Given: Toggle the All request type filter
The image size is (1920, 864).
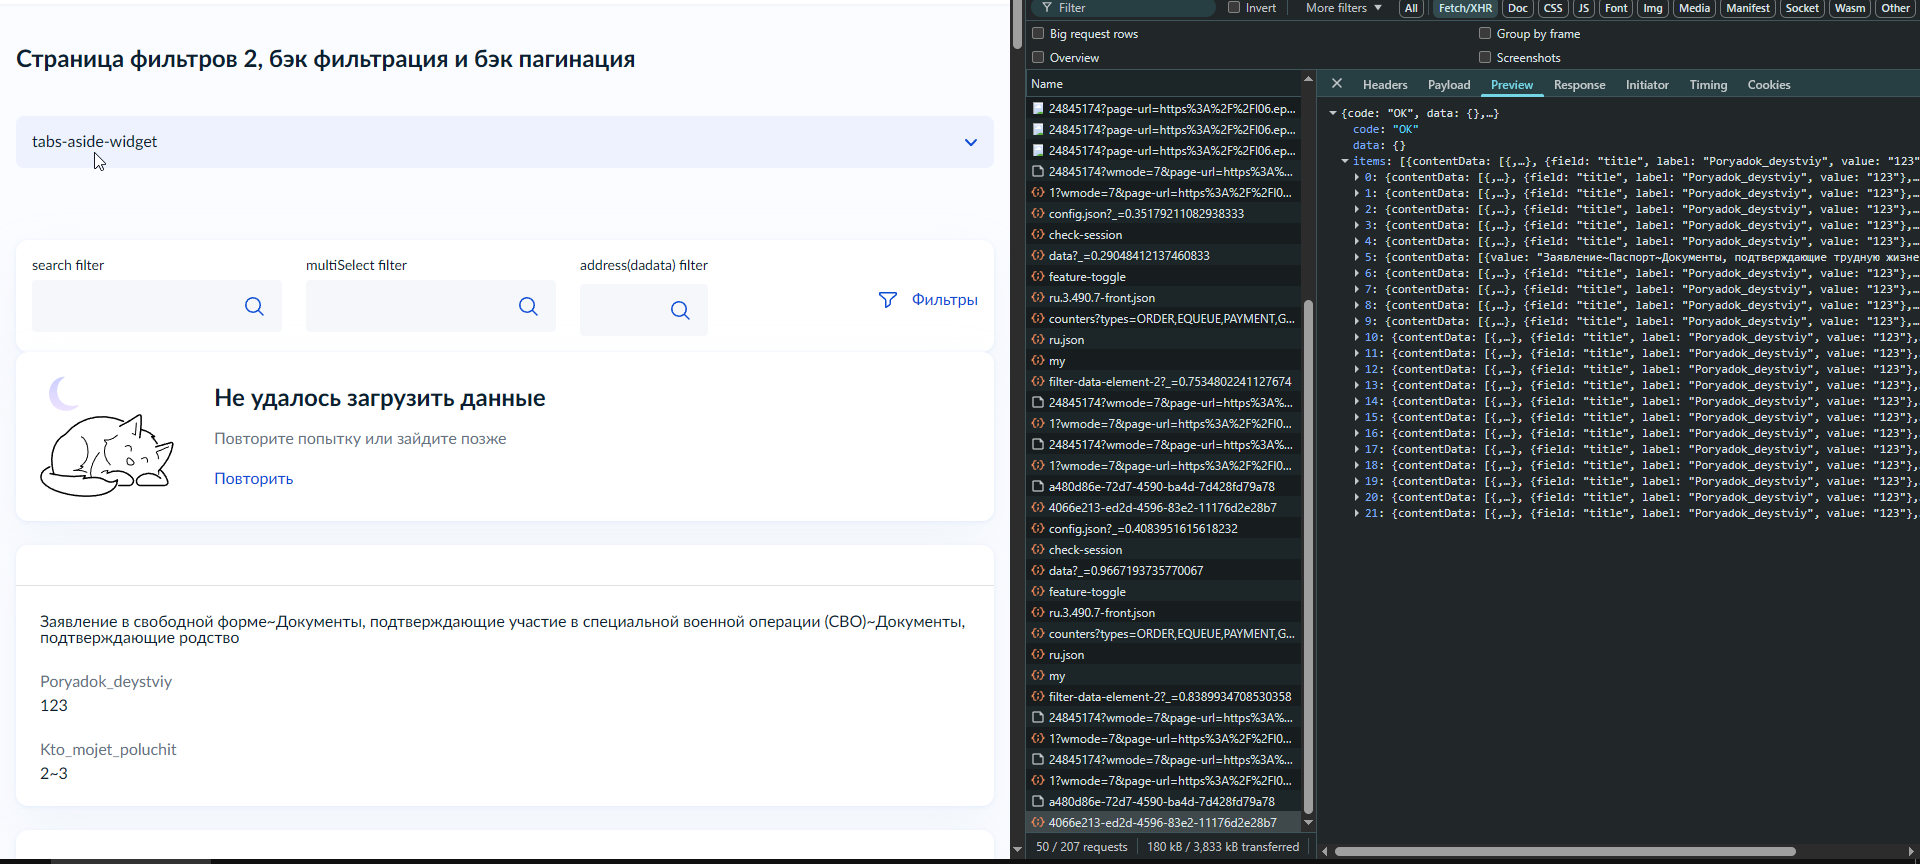Looking at the screenshot, I should tap(1411, 8).
